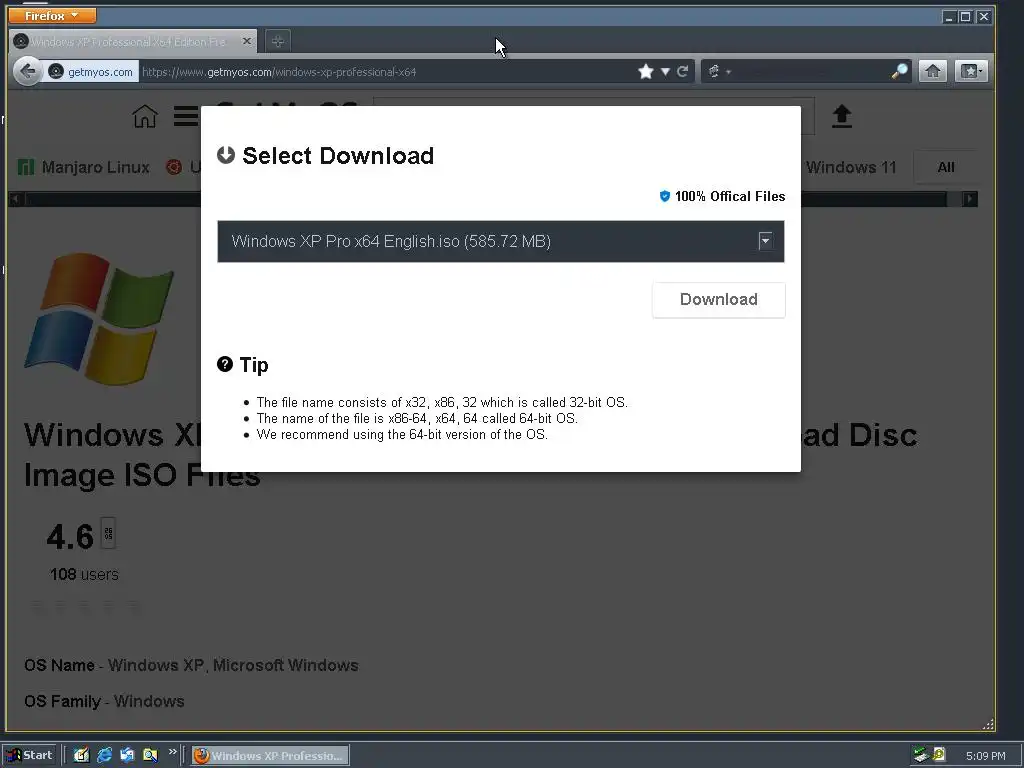Open the Windows XP Pro x64 English.iso dropdown
1024x768 pixels.
click(500, 242)
